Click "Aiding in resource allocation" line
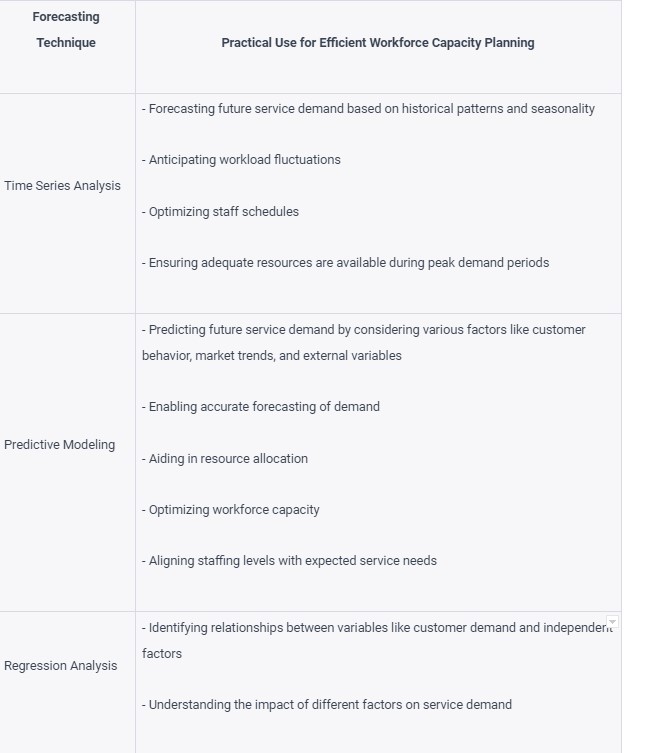This screenshot has height=753, width=645. 225,459
